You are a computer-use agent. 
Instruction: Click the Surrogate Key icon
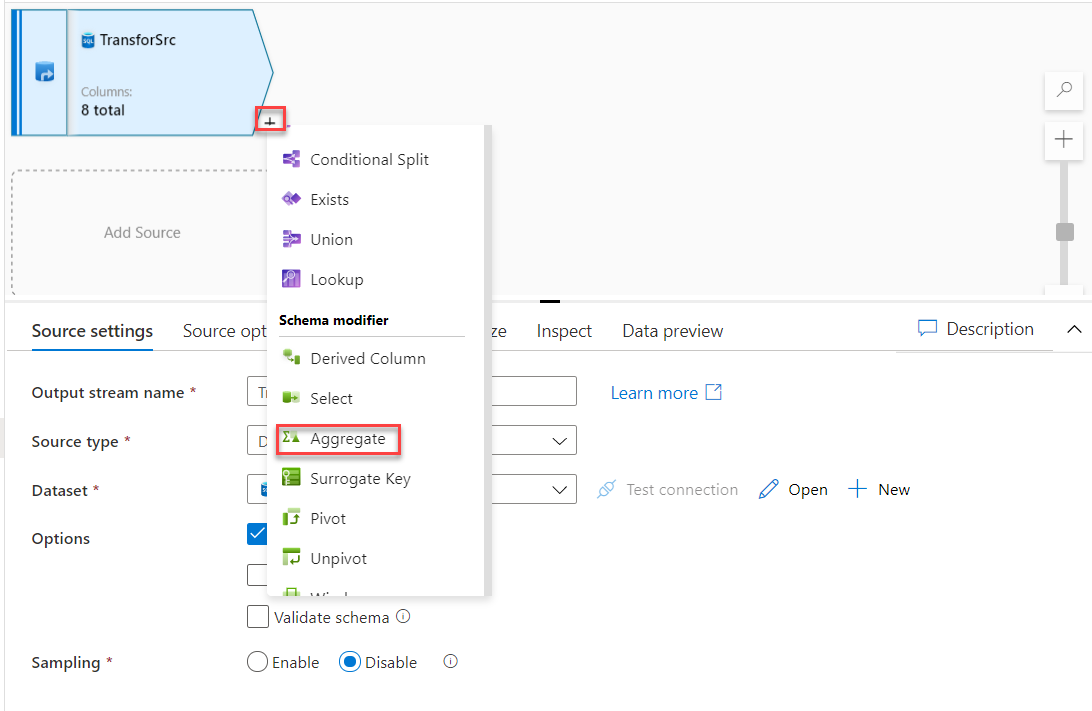[x=291, y=478]
